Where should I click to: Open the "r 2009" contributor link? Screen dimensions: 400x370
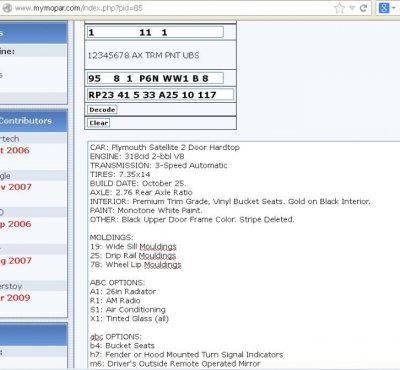[x=15, y=298]
